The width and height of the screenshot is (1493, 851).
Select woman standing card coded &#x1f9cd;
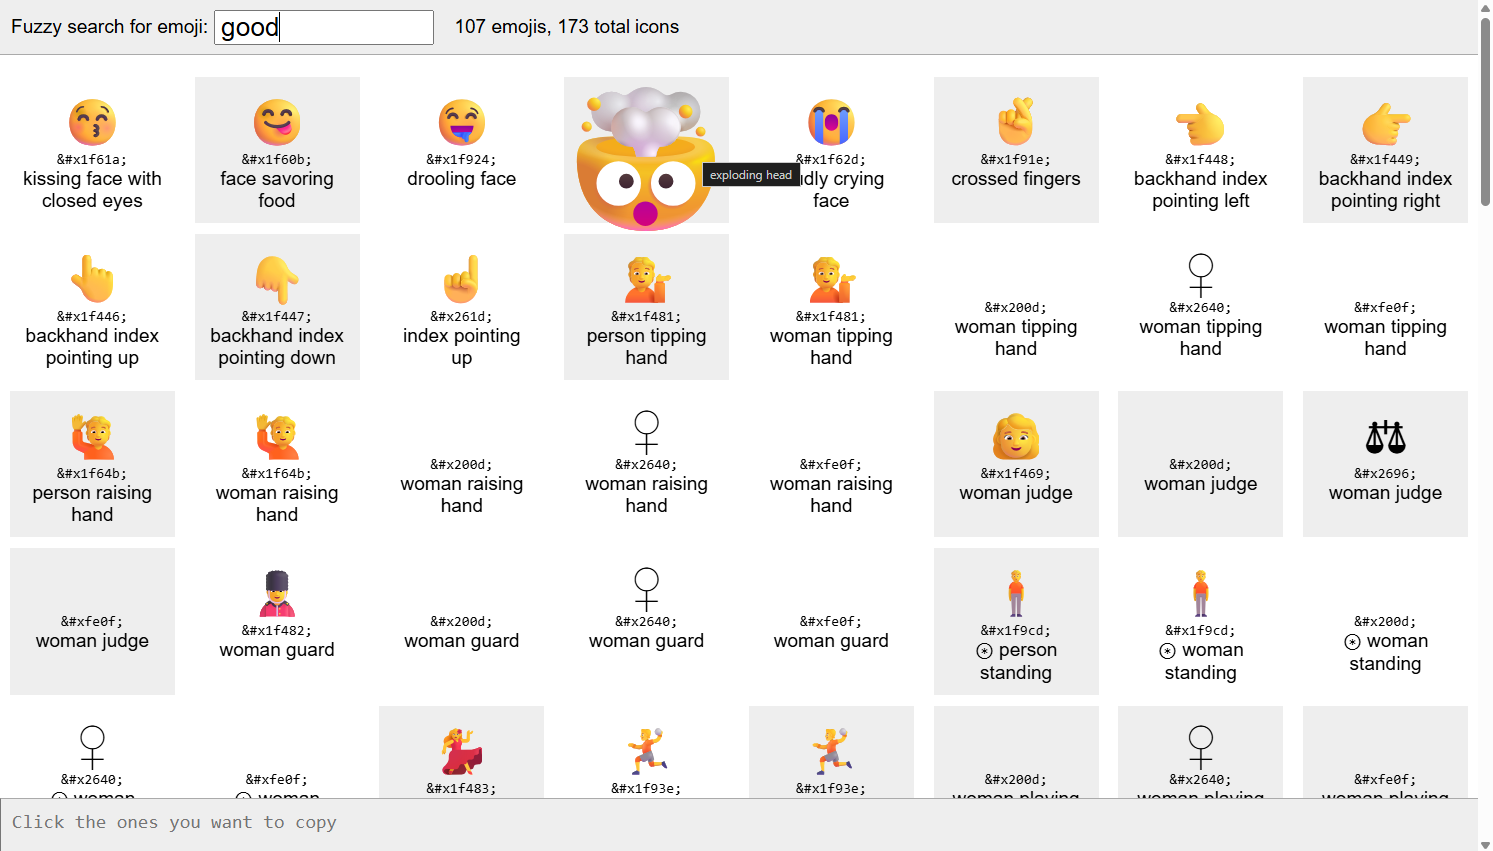coord(1200,621)
